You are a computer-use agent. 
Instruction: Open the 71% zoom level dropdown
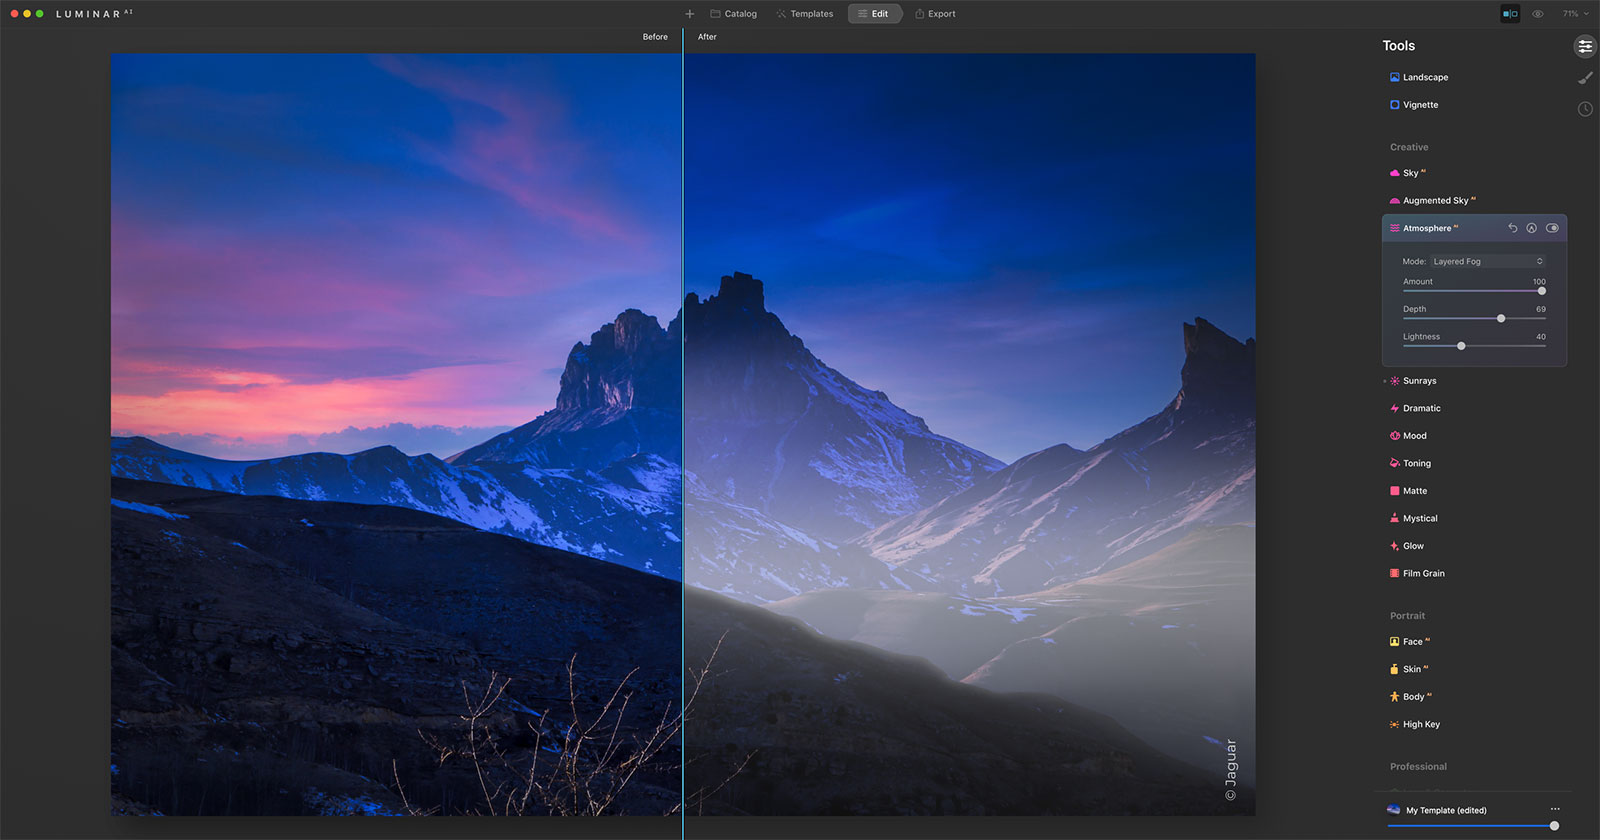1575,14
